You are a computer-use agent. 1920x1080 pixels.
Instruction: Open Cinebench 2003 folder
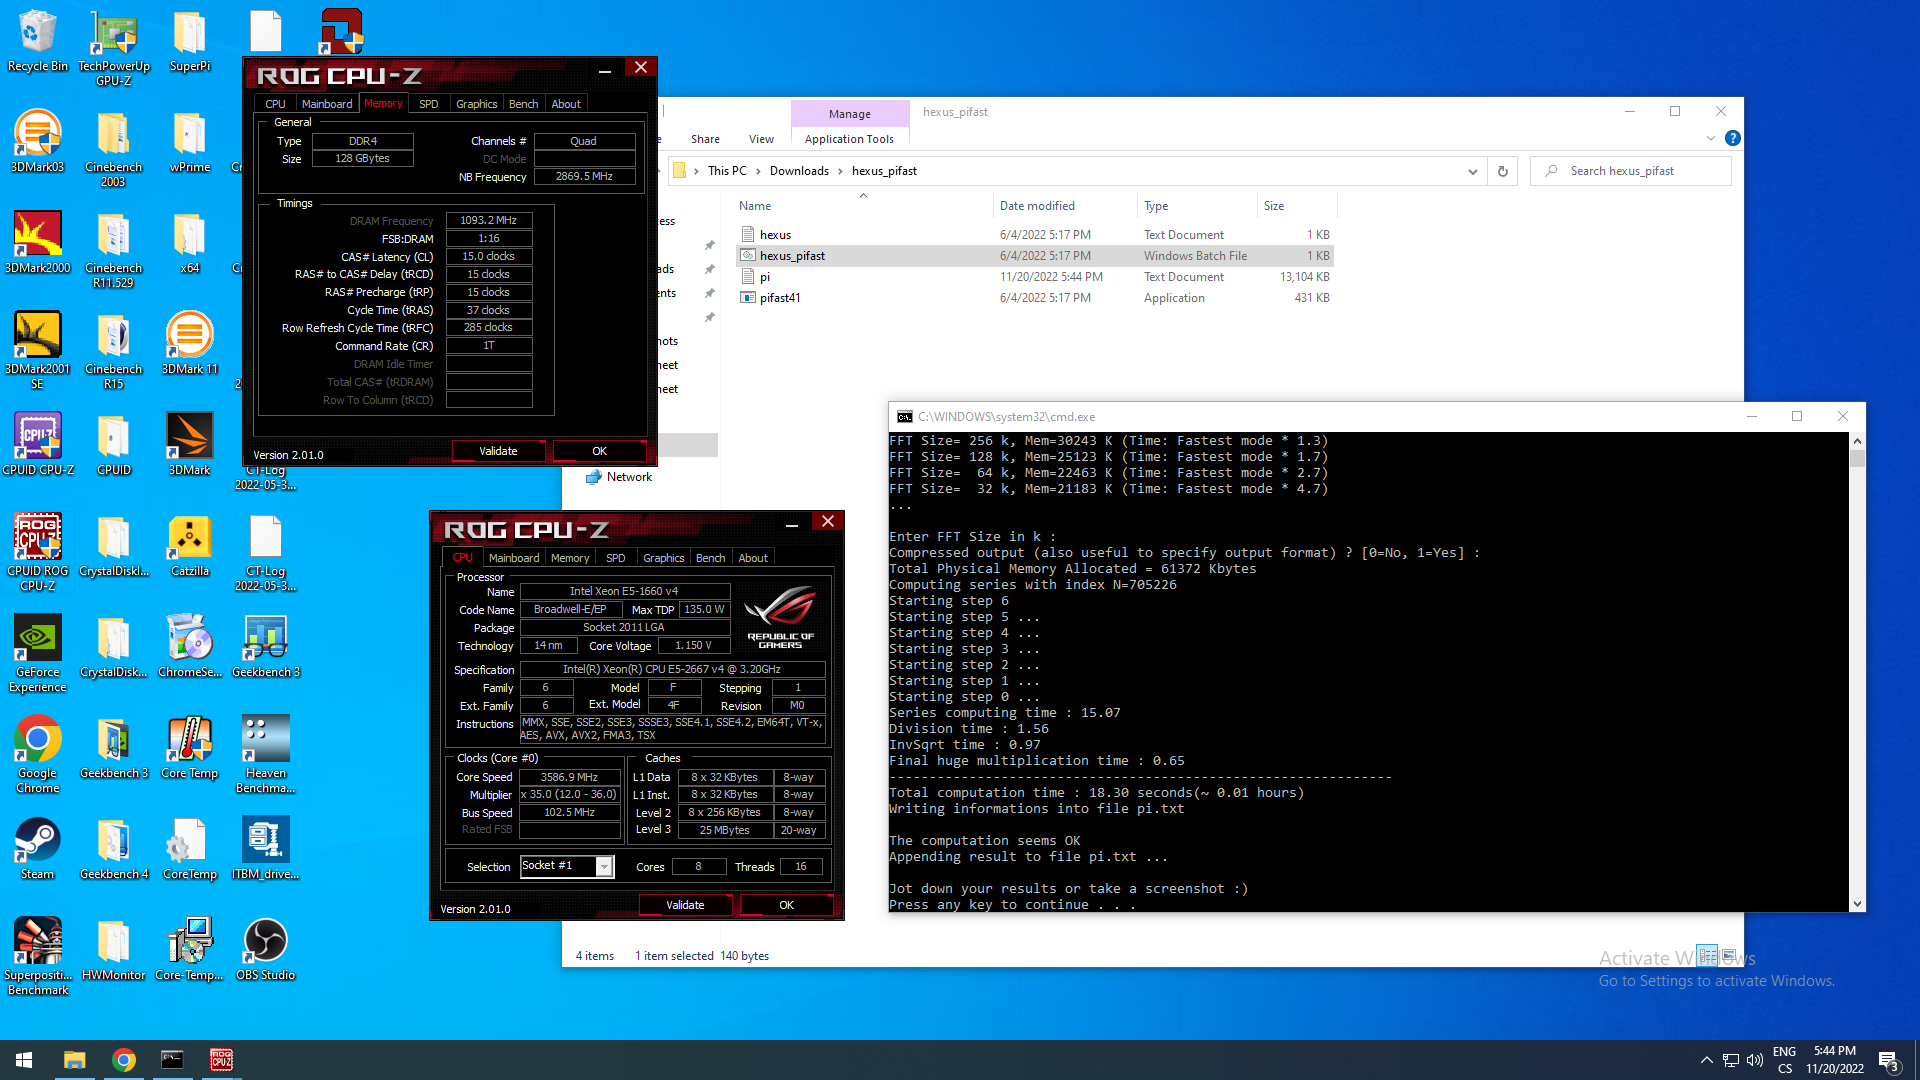coord(113,149)
